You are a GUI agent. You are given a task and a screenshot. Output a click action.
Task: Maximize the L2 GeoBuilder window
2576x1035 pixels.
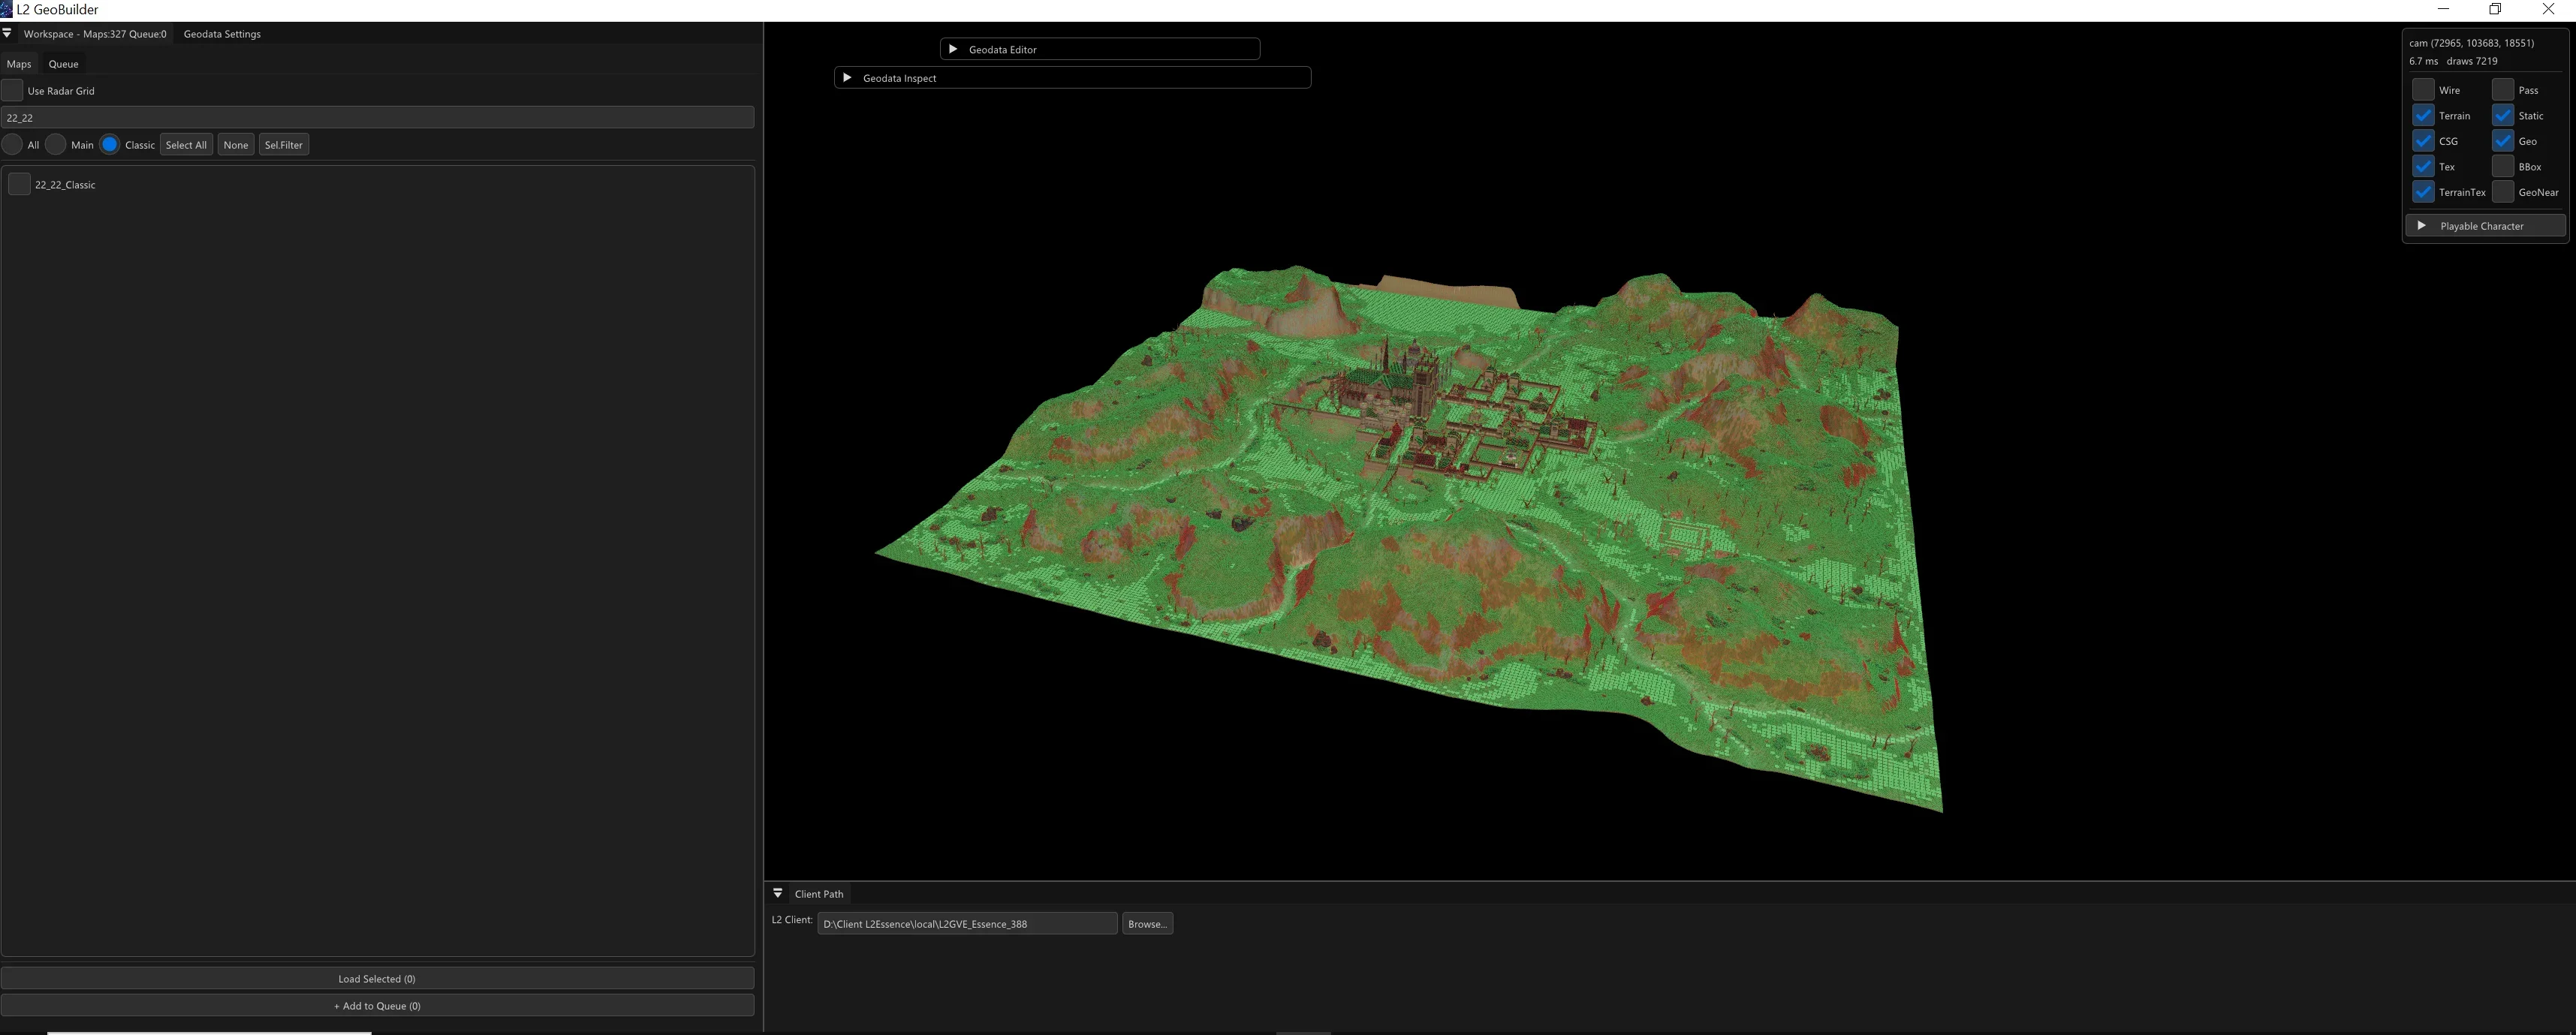(2495, 9)
